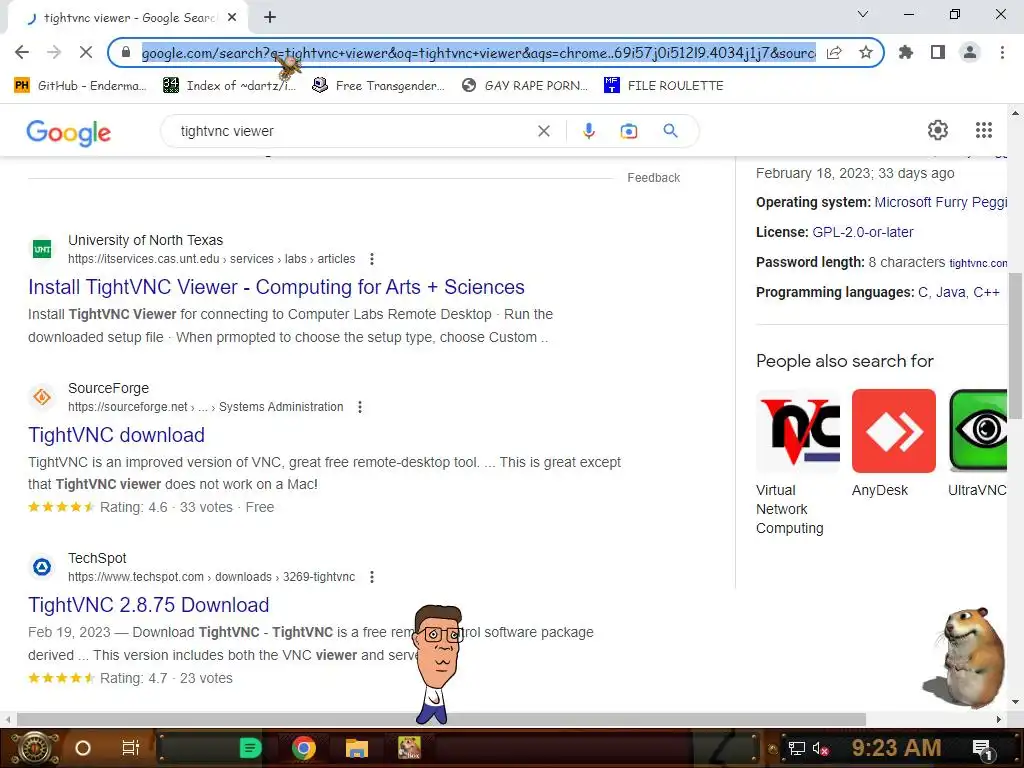1024x768 pixels.
Task: Click the Feedback link
Action: tap(653, 178)
